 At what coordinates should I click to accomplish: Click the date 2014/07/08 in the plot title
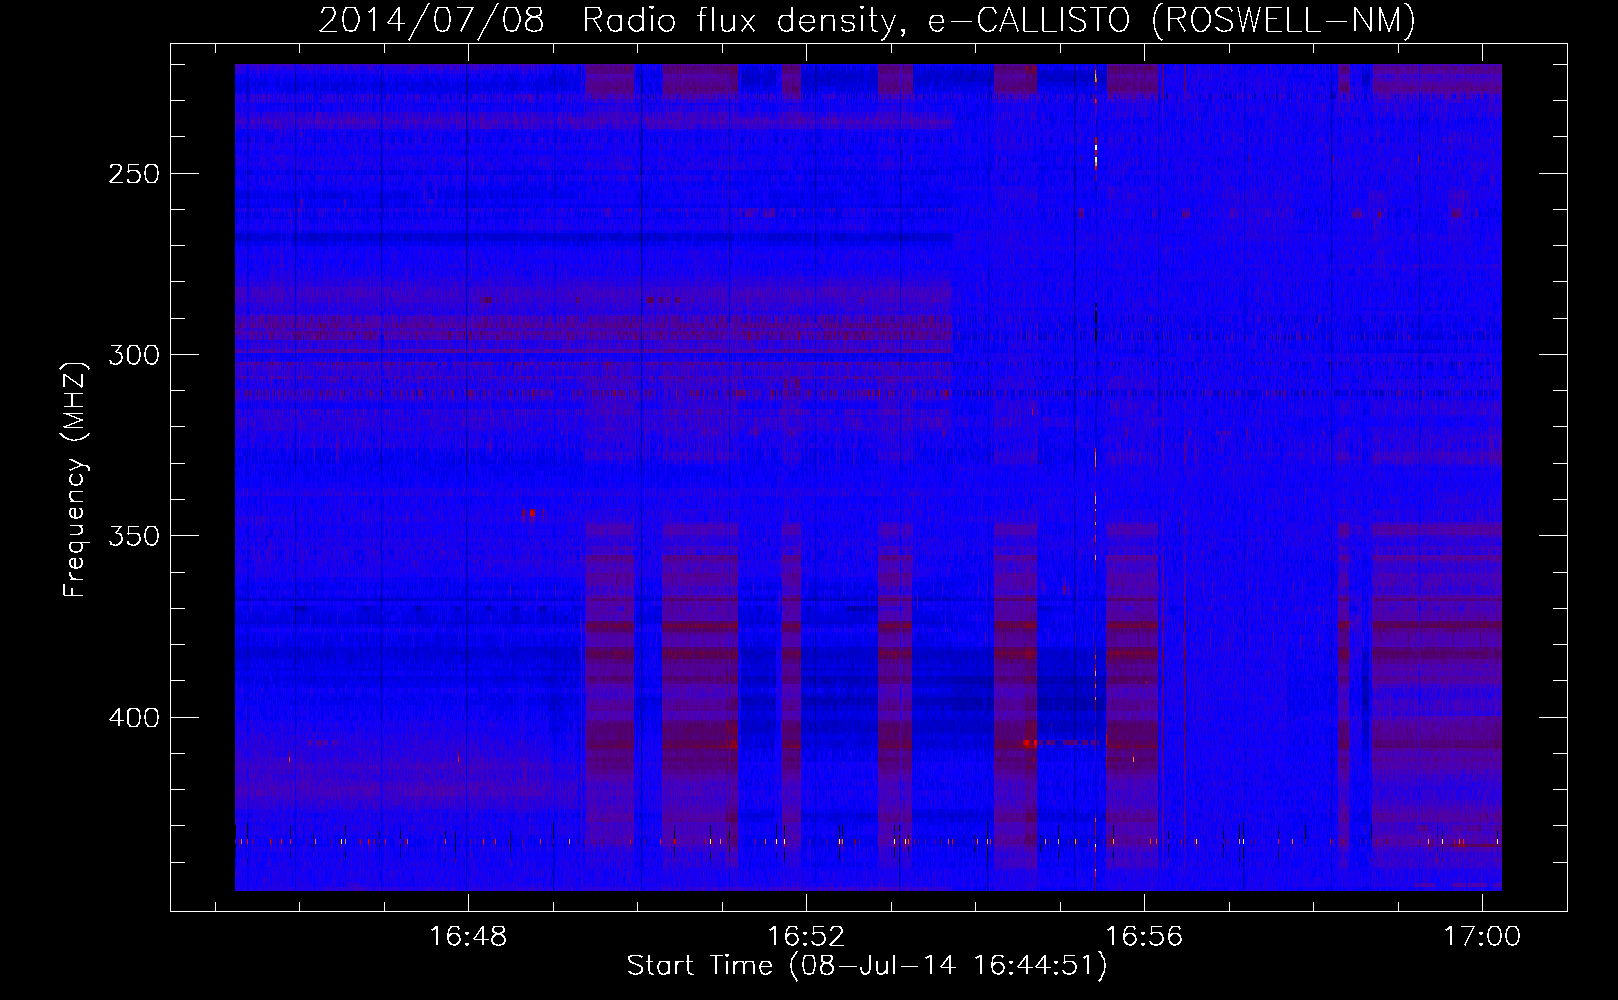point(431,20)
